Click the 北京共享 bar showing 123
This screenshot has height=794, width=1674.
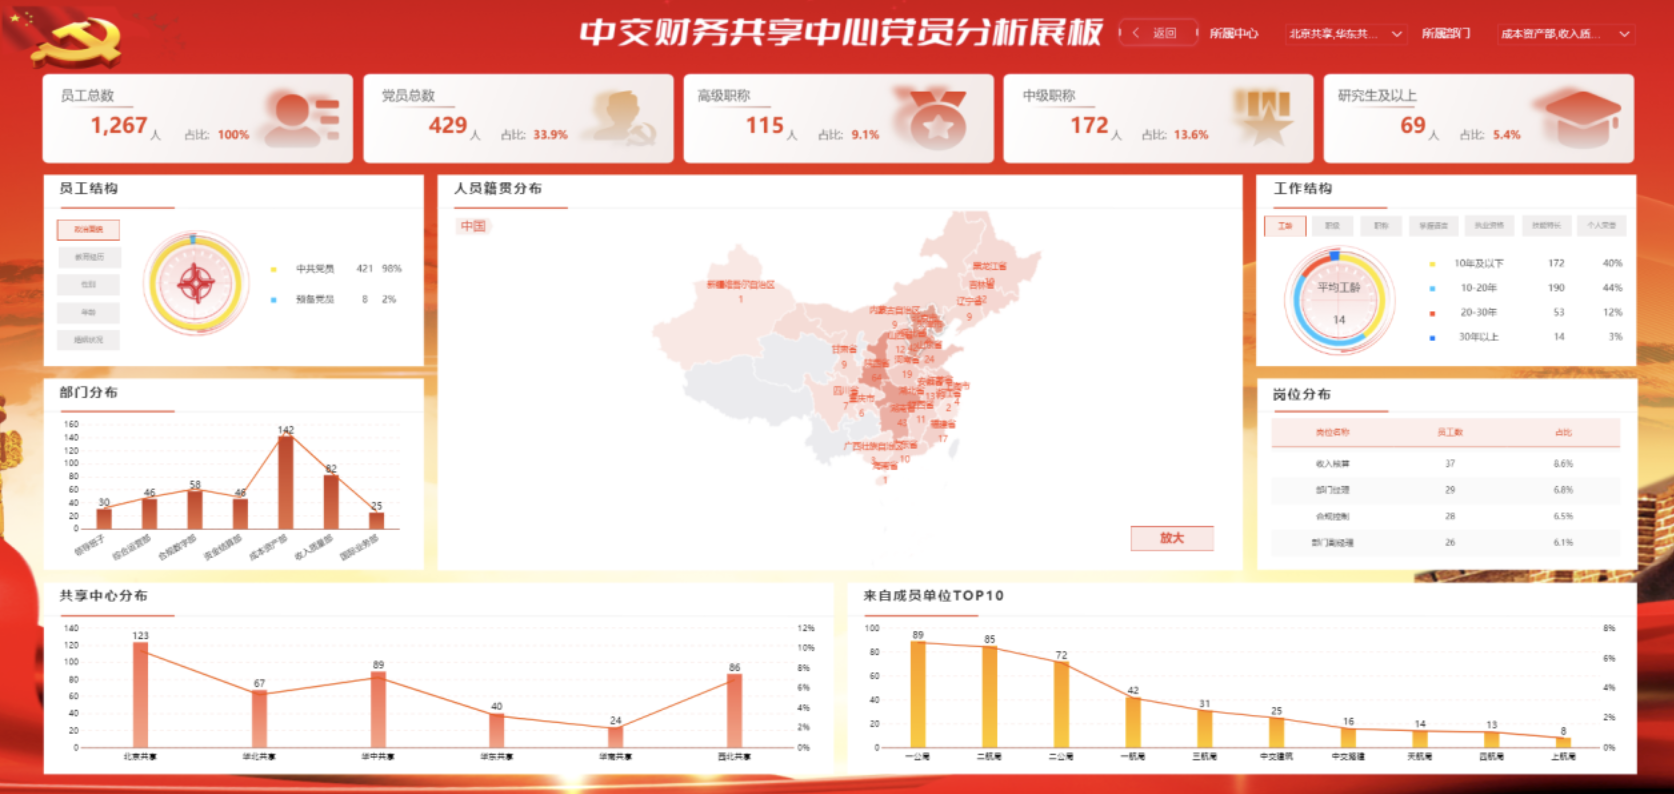(140, 695)
